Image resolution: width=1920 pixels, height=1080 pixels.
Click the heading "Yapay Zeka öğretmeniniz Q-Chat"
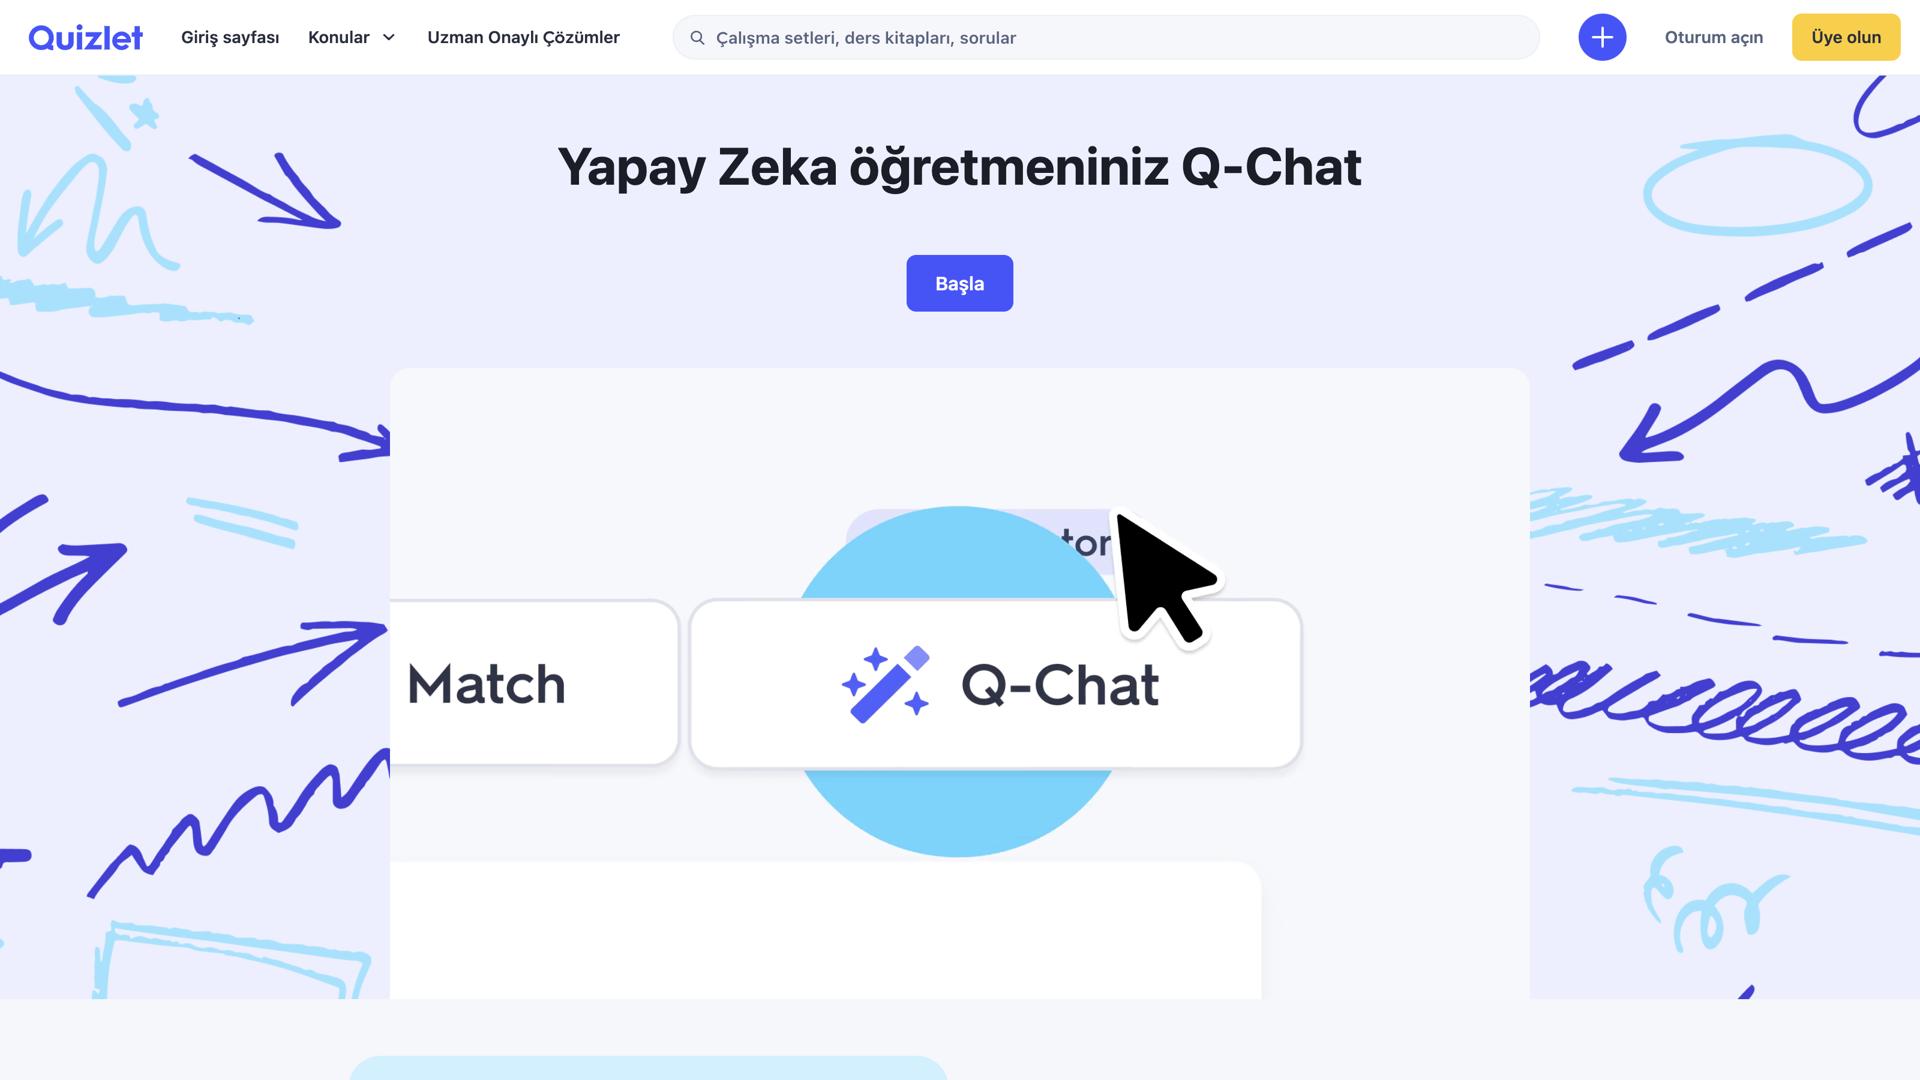[x=959, y=166]
